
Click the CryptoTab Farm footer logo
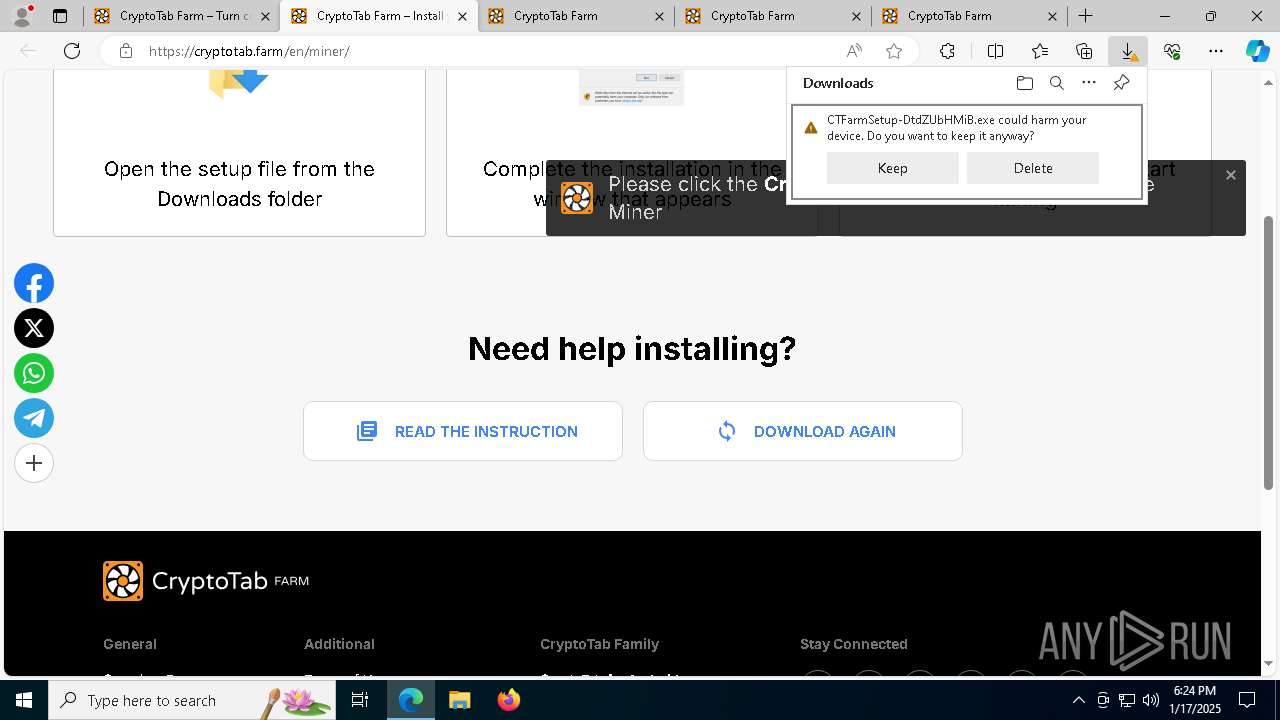(206, 581)
